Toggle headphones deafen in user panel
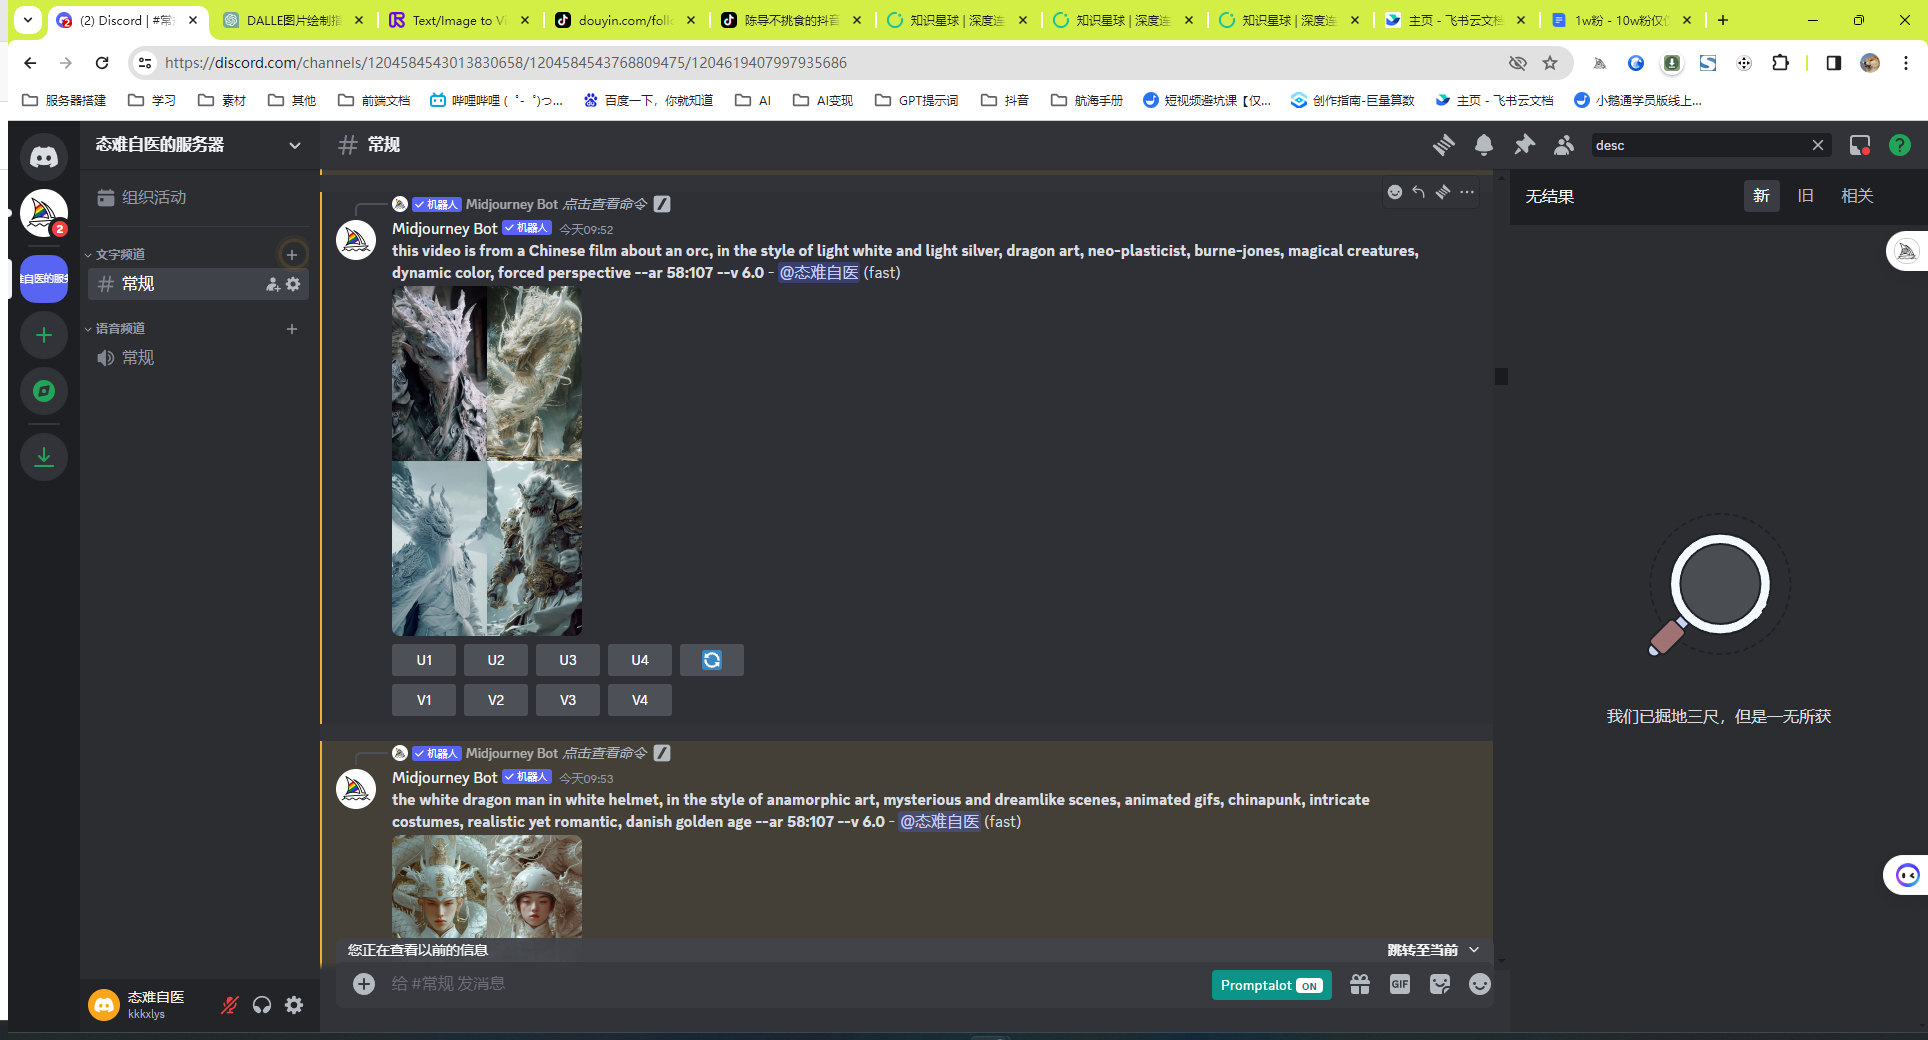1928x1040 pixels. tap(262, 1005)
